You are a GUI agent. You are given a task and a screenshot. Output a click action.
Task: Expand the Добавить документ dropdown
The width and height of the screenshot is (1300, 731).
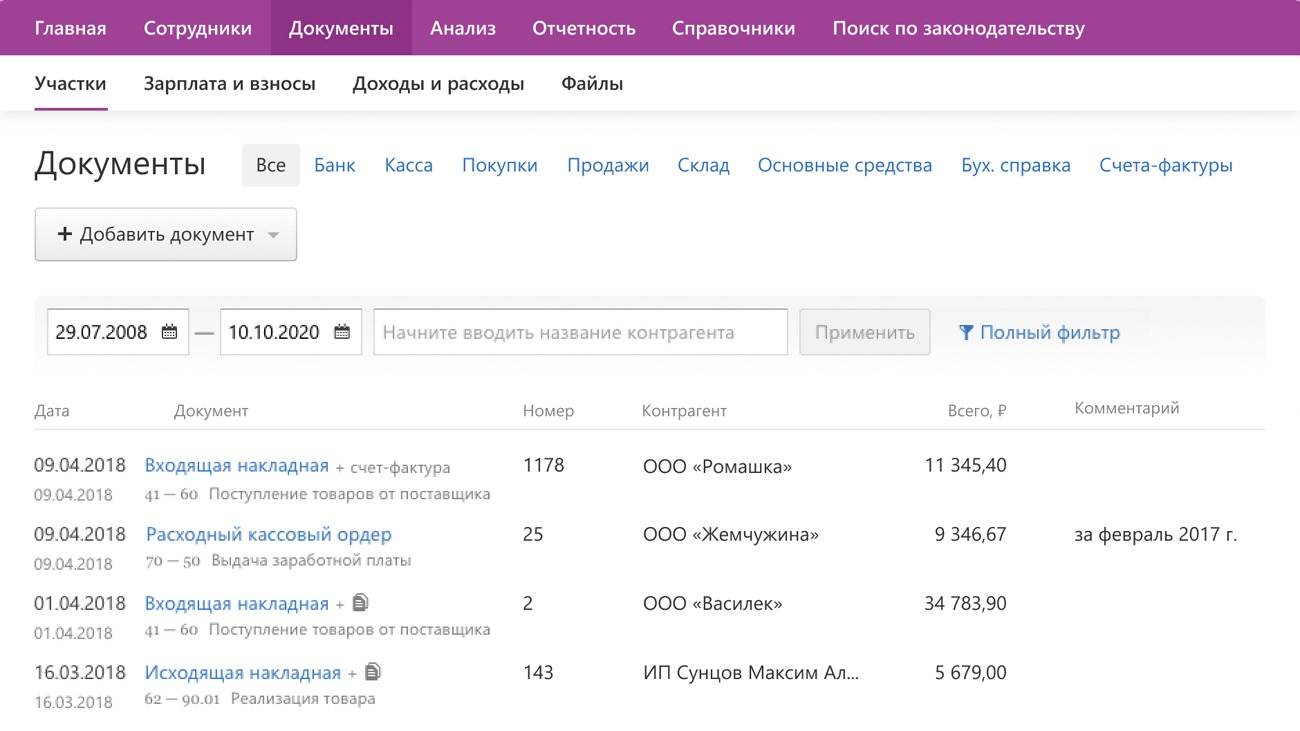(273, 235)
